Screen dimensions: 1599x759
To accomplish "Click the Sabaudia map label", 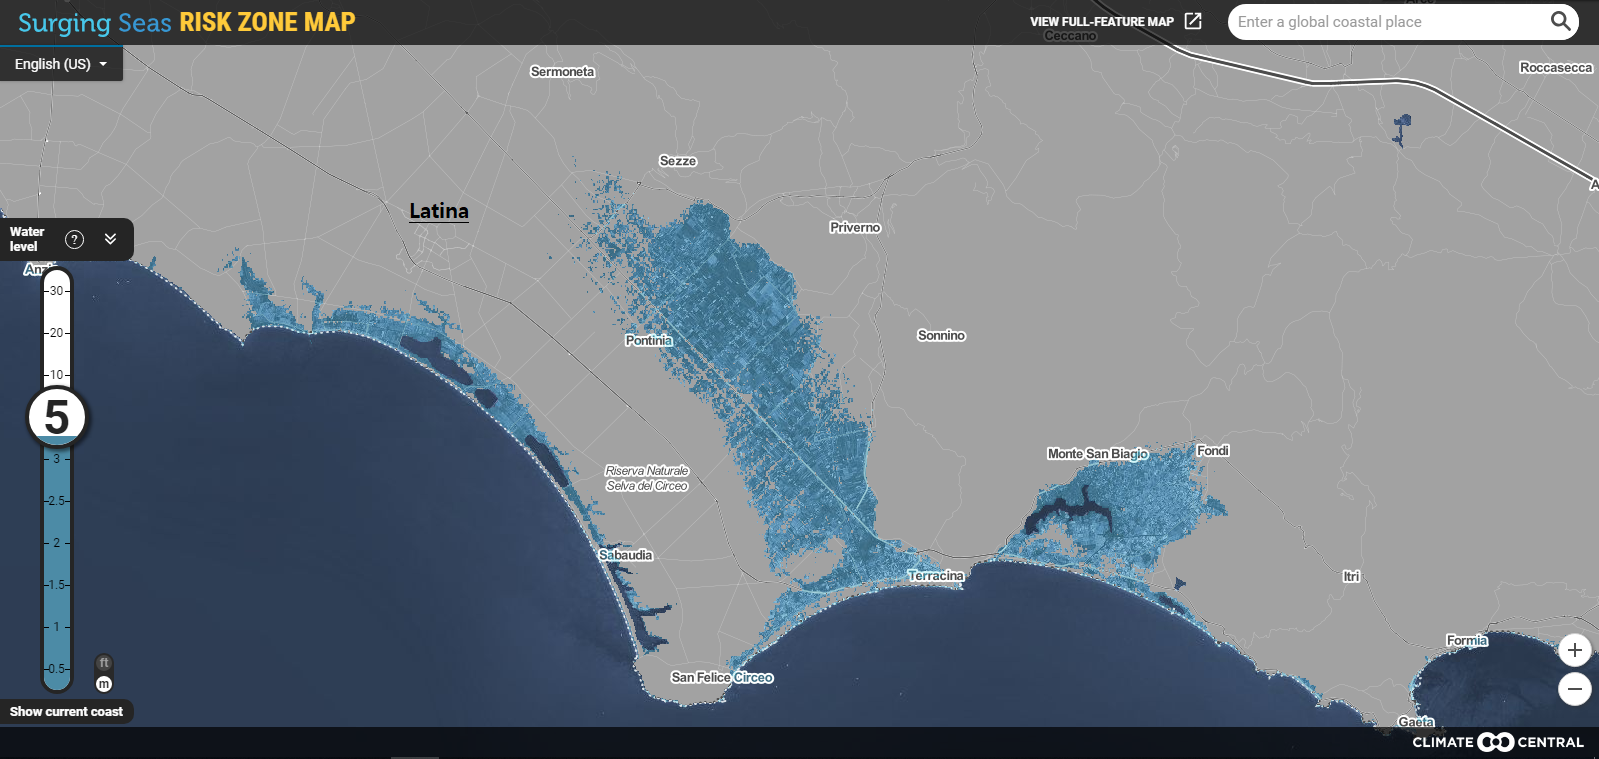I will pyautogui.click(x=626, y=555).
